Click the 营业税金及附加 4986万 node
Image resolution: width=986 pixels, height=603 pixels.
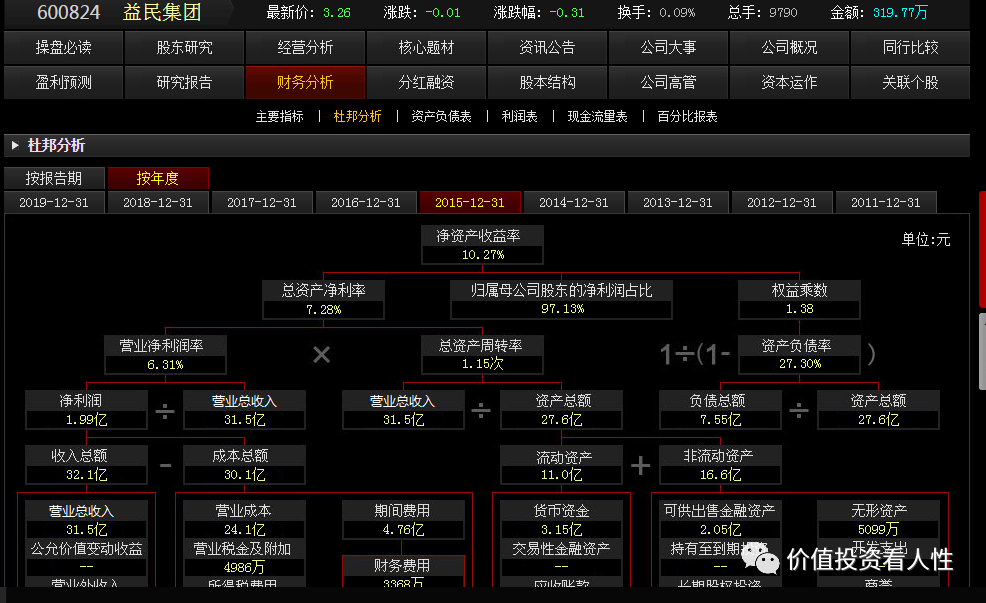click(x=245, y=558)
